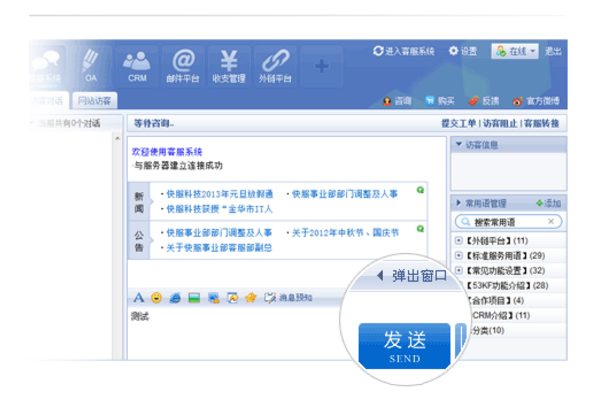Click the 反馈 feedback link

point(484,101)
